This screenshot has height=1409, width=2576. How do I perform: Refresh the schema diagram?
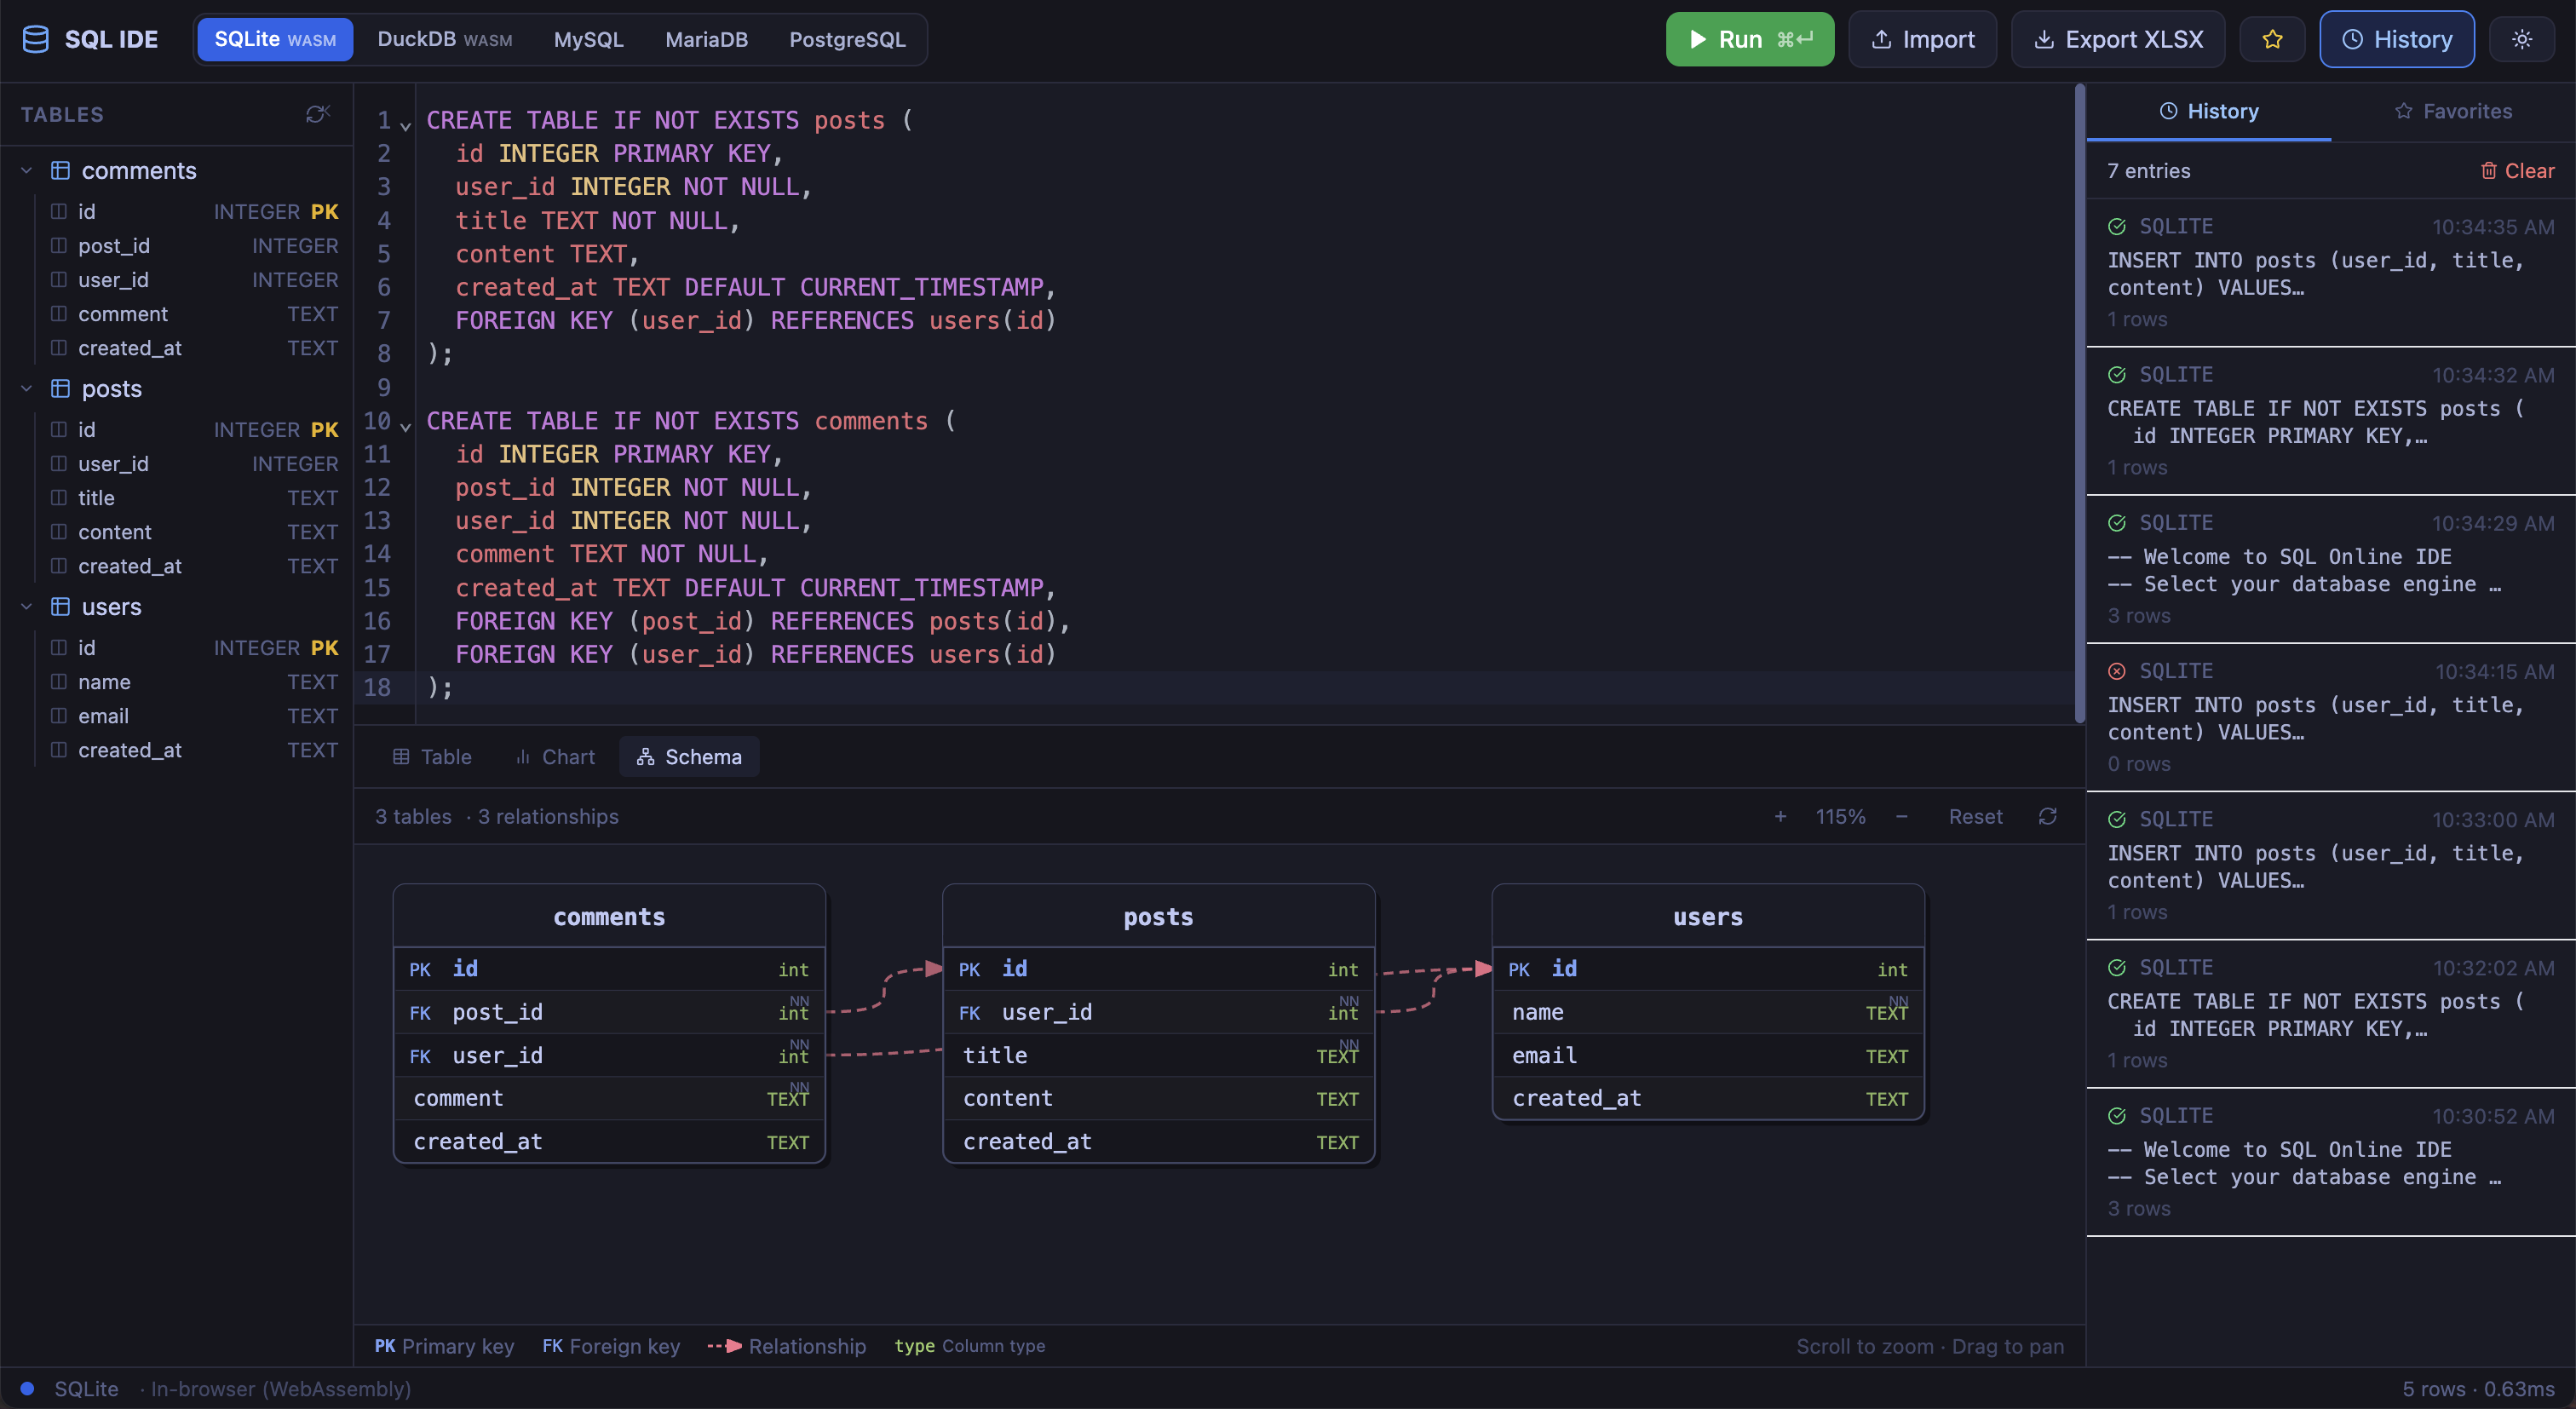[x=2047, y=816]
